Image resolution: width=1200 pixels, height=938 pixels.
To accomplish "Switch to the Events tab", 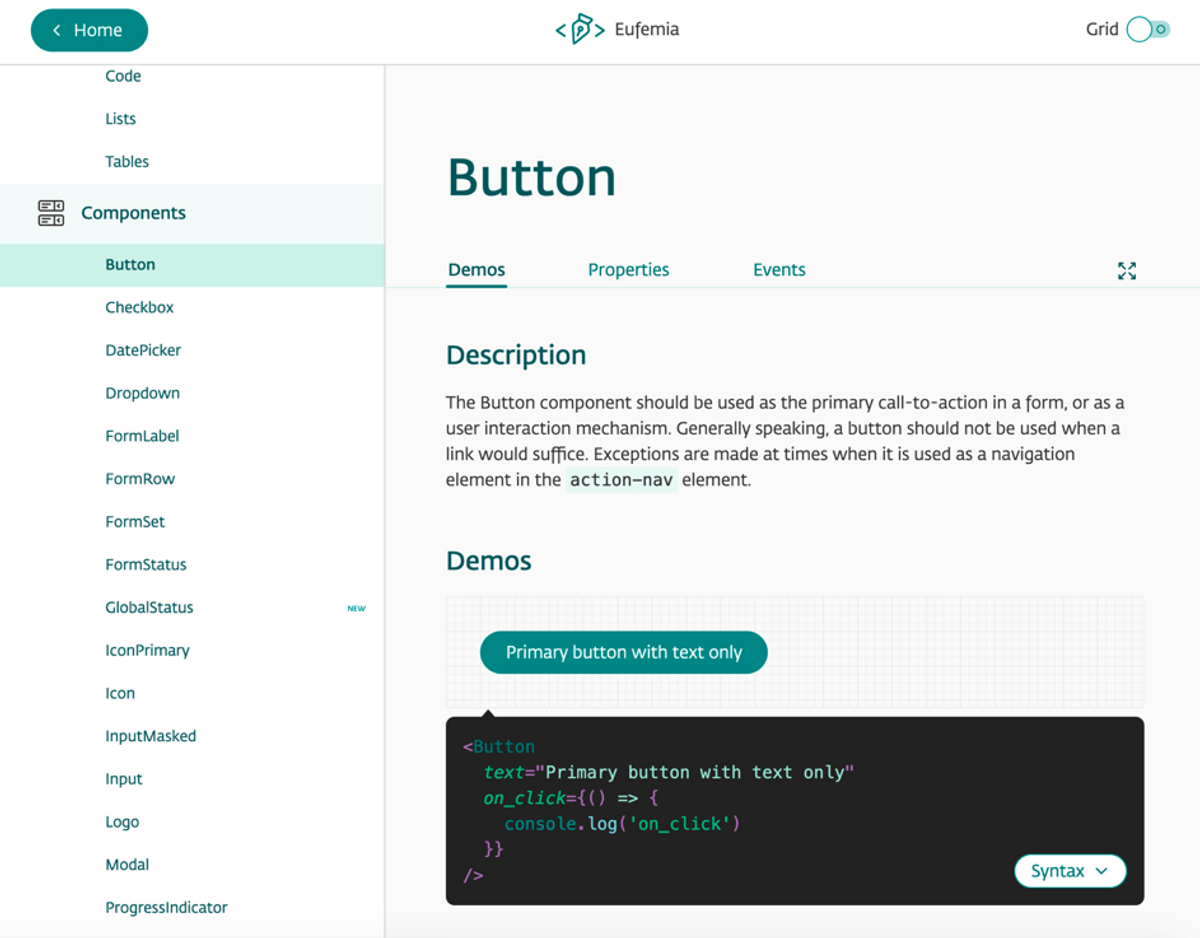I will [779, 270].
